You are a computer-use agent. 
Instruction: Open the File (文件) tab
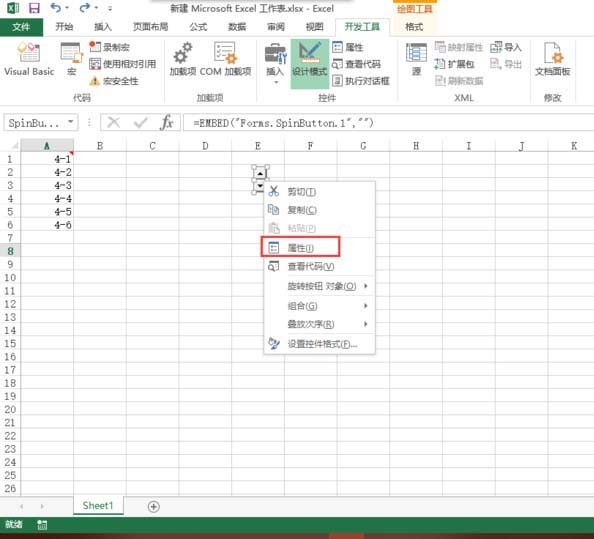click(x=21, y=27)
